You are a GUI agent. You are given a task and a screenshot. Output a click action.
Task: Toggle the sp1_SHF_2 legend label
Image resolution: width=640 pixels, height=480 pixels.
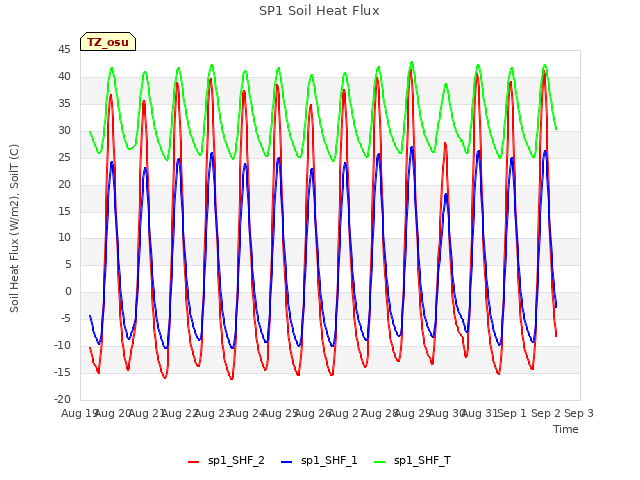click(x=236, y=461)
